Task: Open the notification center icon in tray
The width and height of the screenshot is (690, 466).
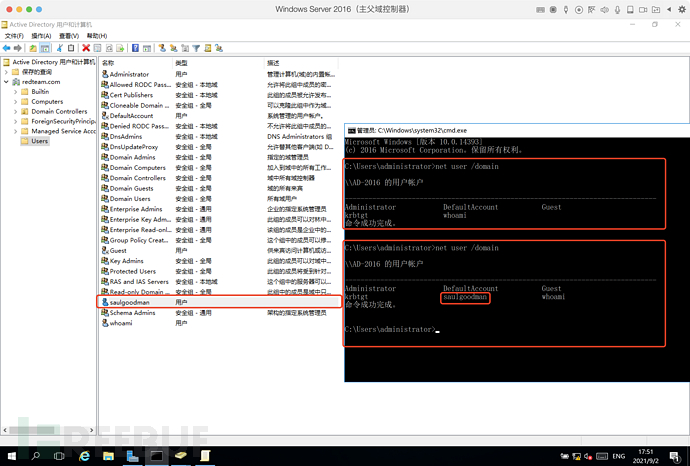Action: [674, 456]
